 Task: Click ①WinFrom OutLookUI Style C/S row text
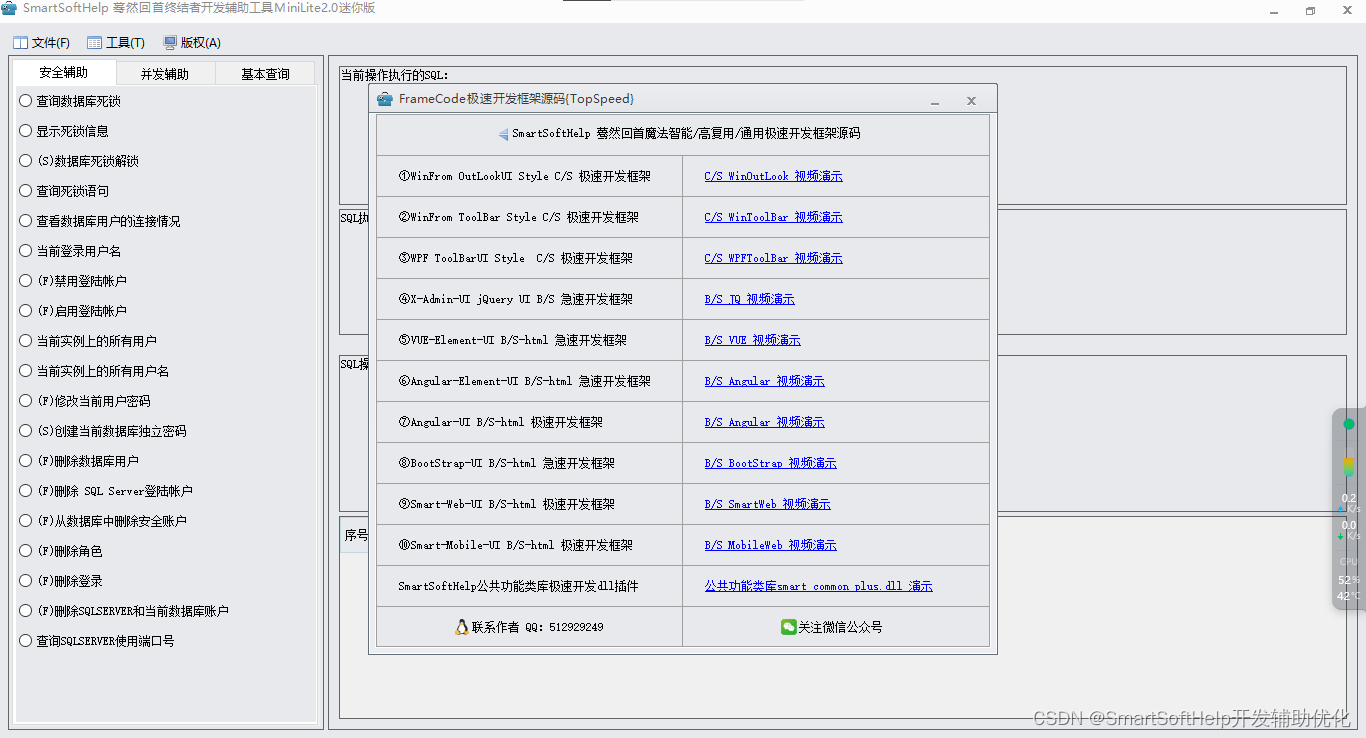[x=524, y=176]
